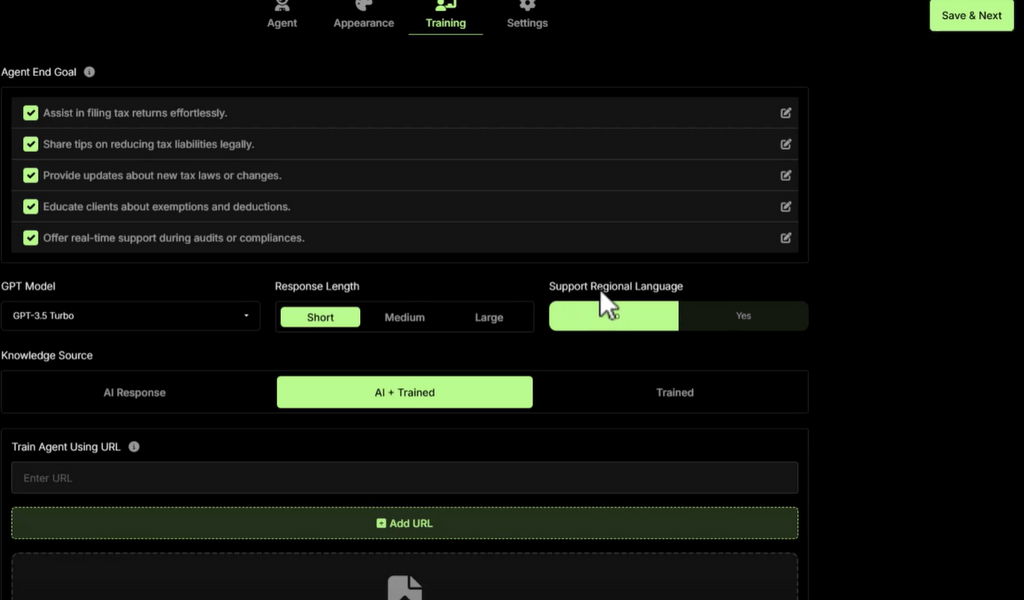Click the file upload document icon
Screen dimensions: 1024x600
[404, 588]
